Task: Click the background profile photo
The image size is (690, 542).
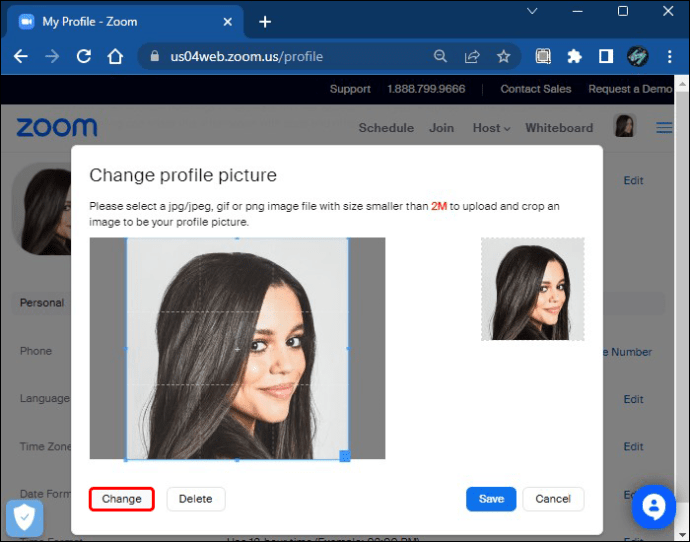Action: point(43,210)
